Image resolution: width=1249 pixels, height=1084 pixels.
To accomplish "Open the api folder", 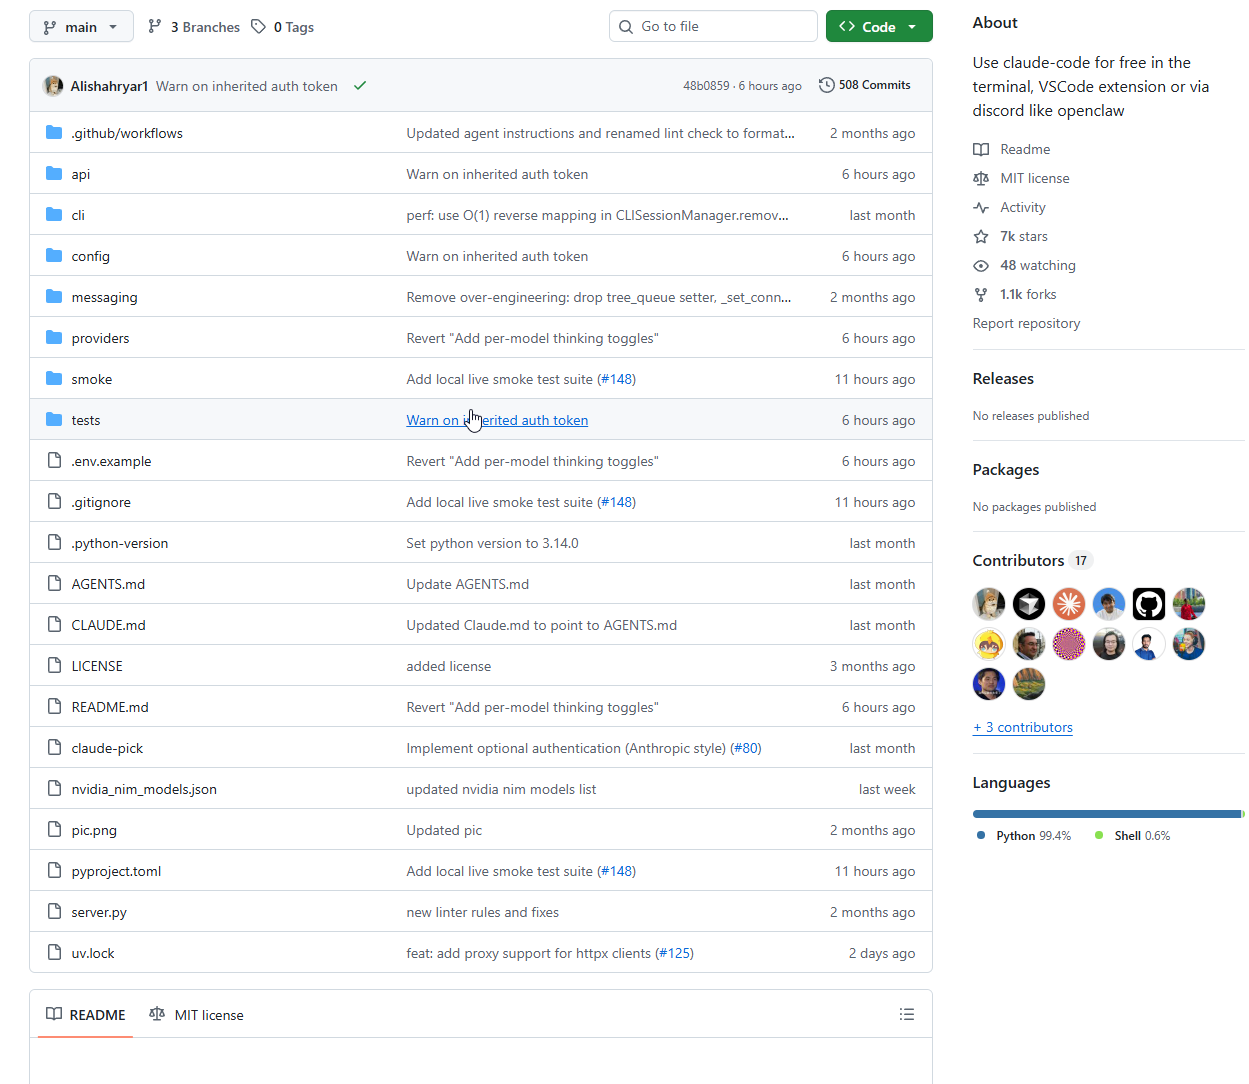I will pos(81,174).
